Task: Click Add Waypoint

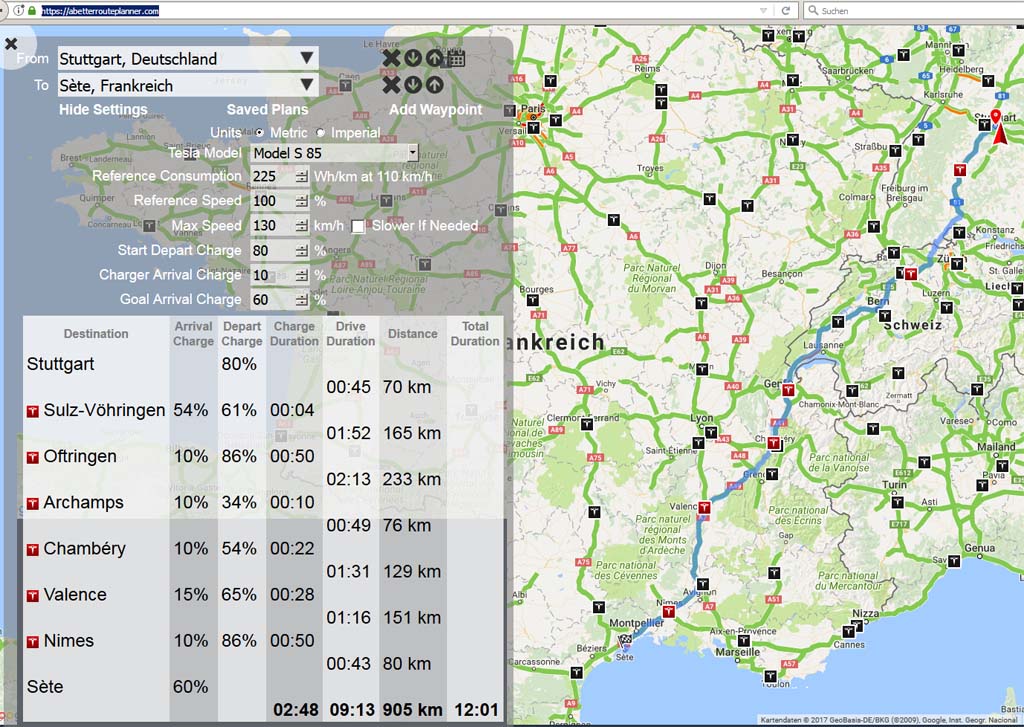Action: [x=435, y=110]
